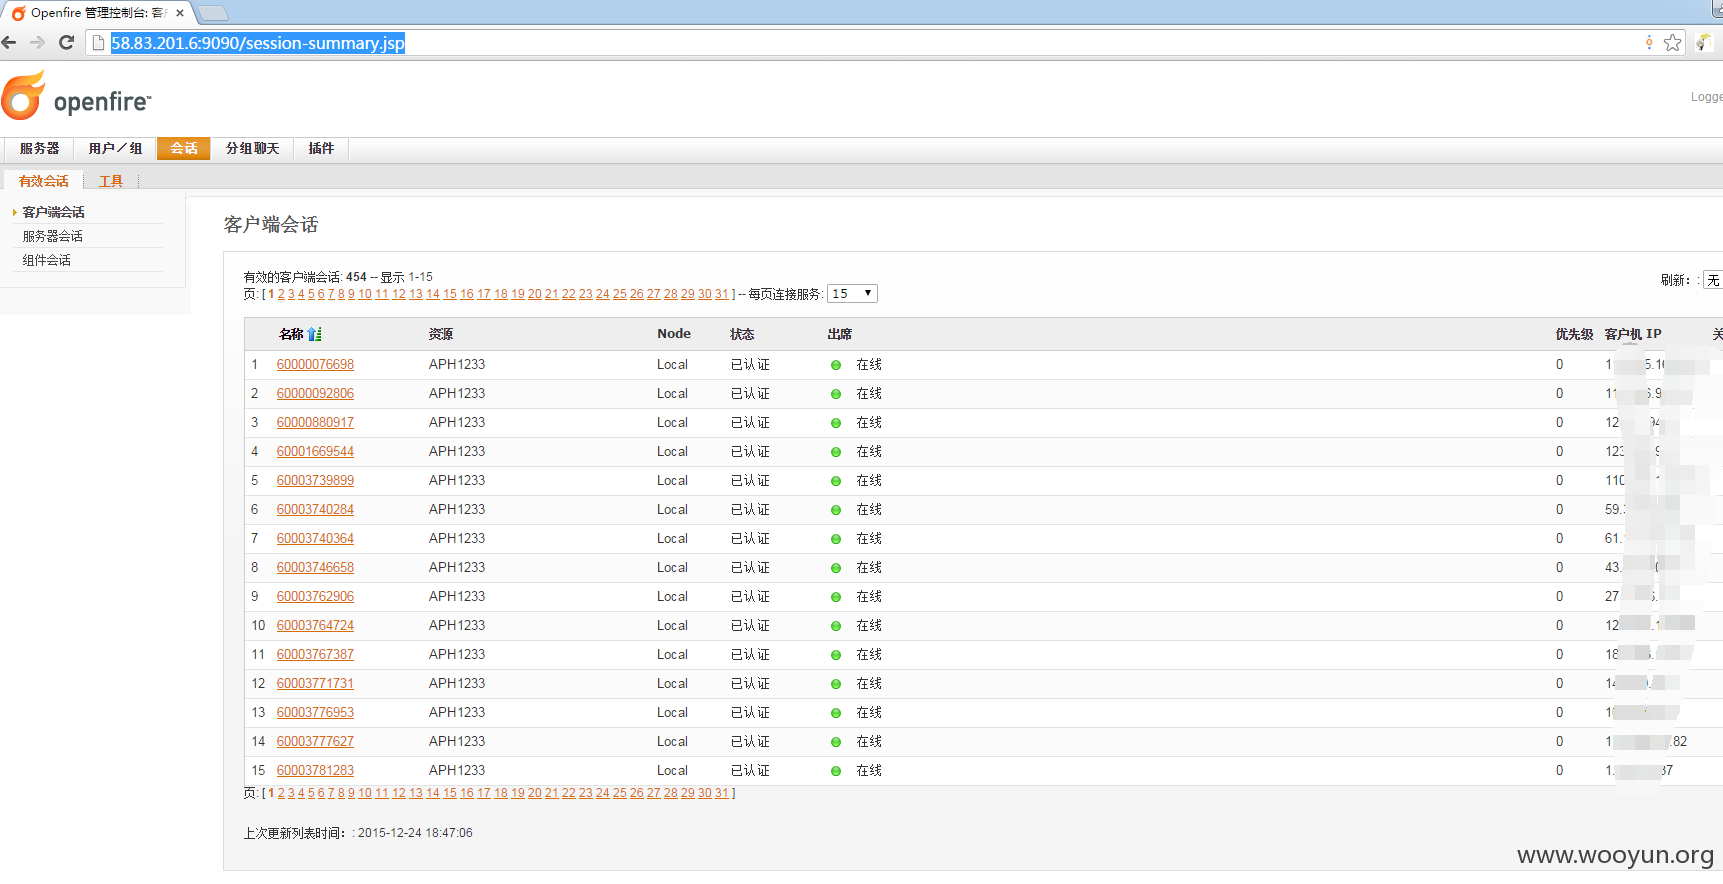
Task: Select the 会话 main tab
Action: click(x=183, y=149)
